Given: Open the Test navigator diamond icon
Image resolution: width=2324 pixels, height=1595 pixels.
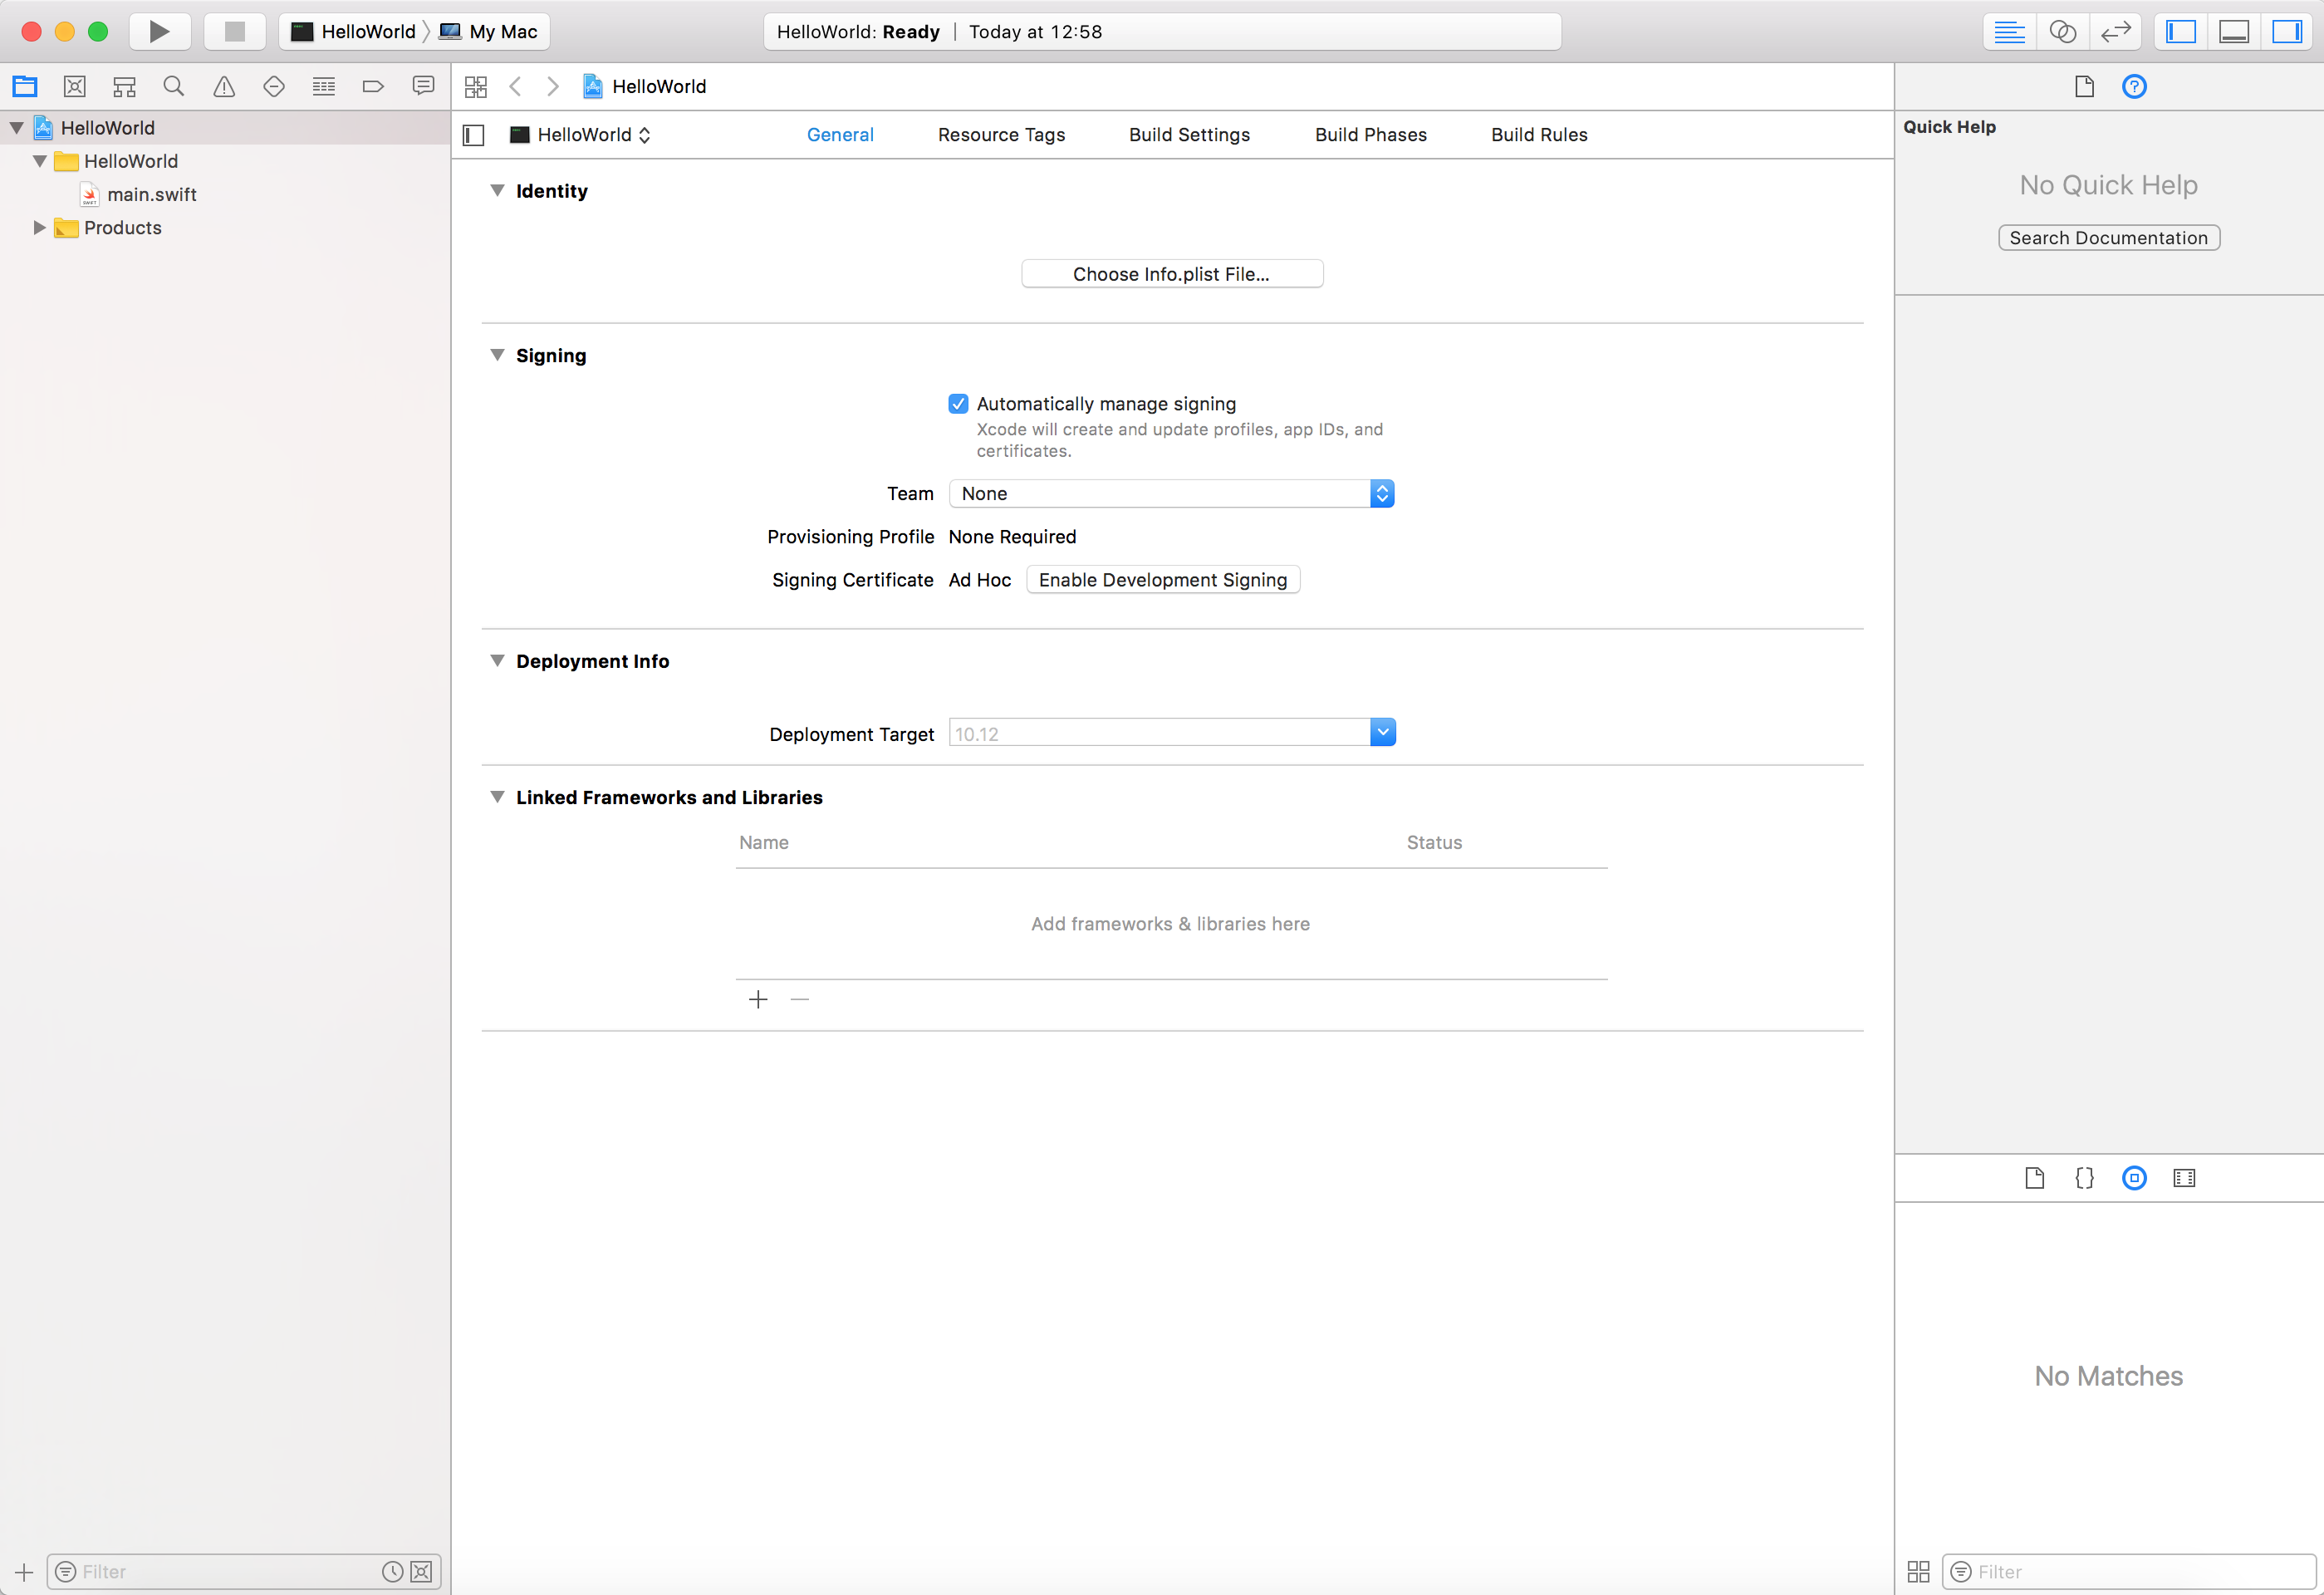Looking at the screenshot, I should [x=274, y=86].
